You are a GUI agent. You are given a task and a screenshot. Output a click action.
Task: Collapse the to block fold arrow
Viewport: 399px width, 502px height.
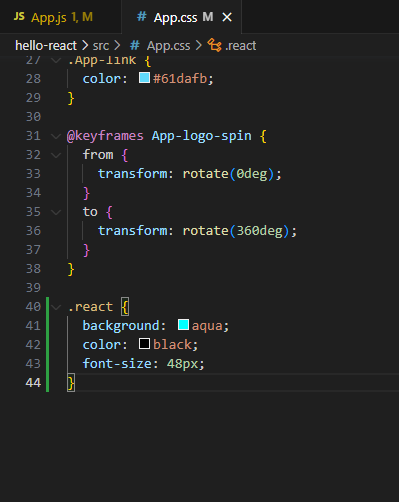coord(56,212)
